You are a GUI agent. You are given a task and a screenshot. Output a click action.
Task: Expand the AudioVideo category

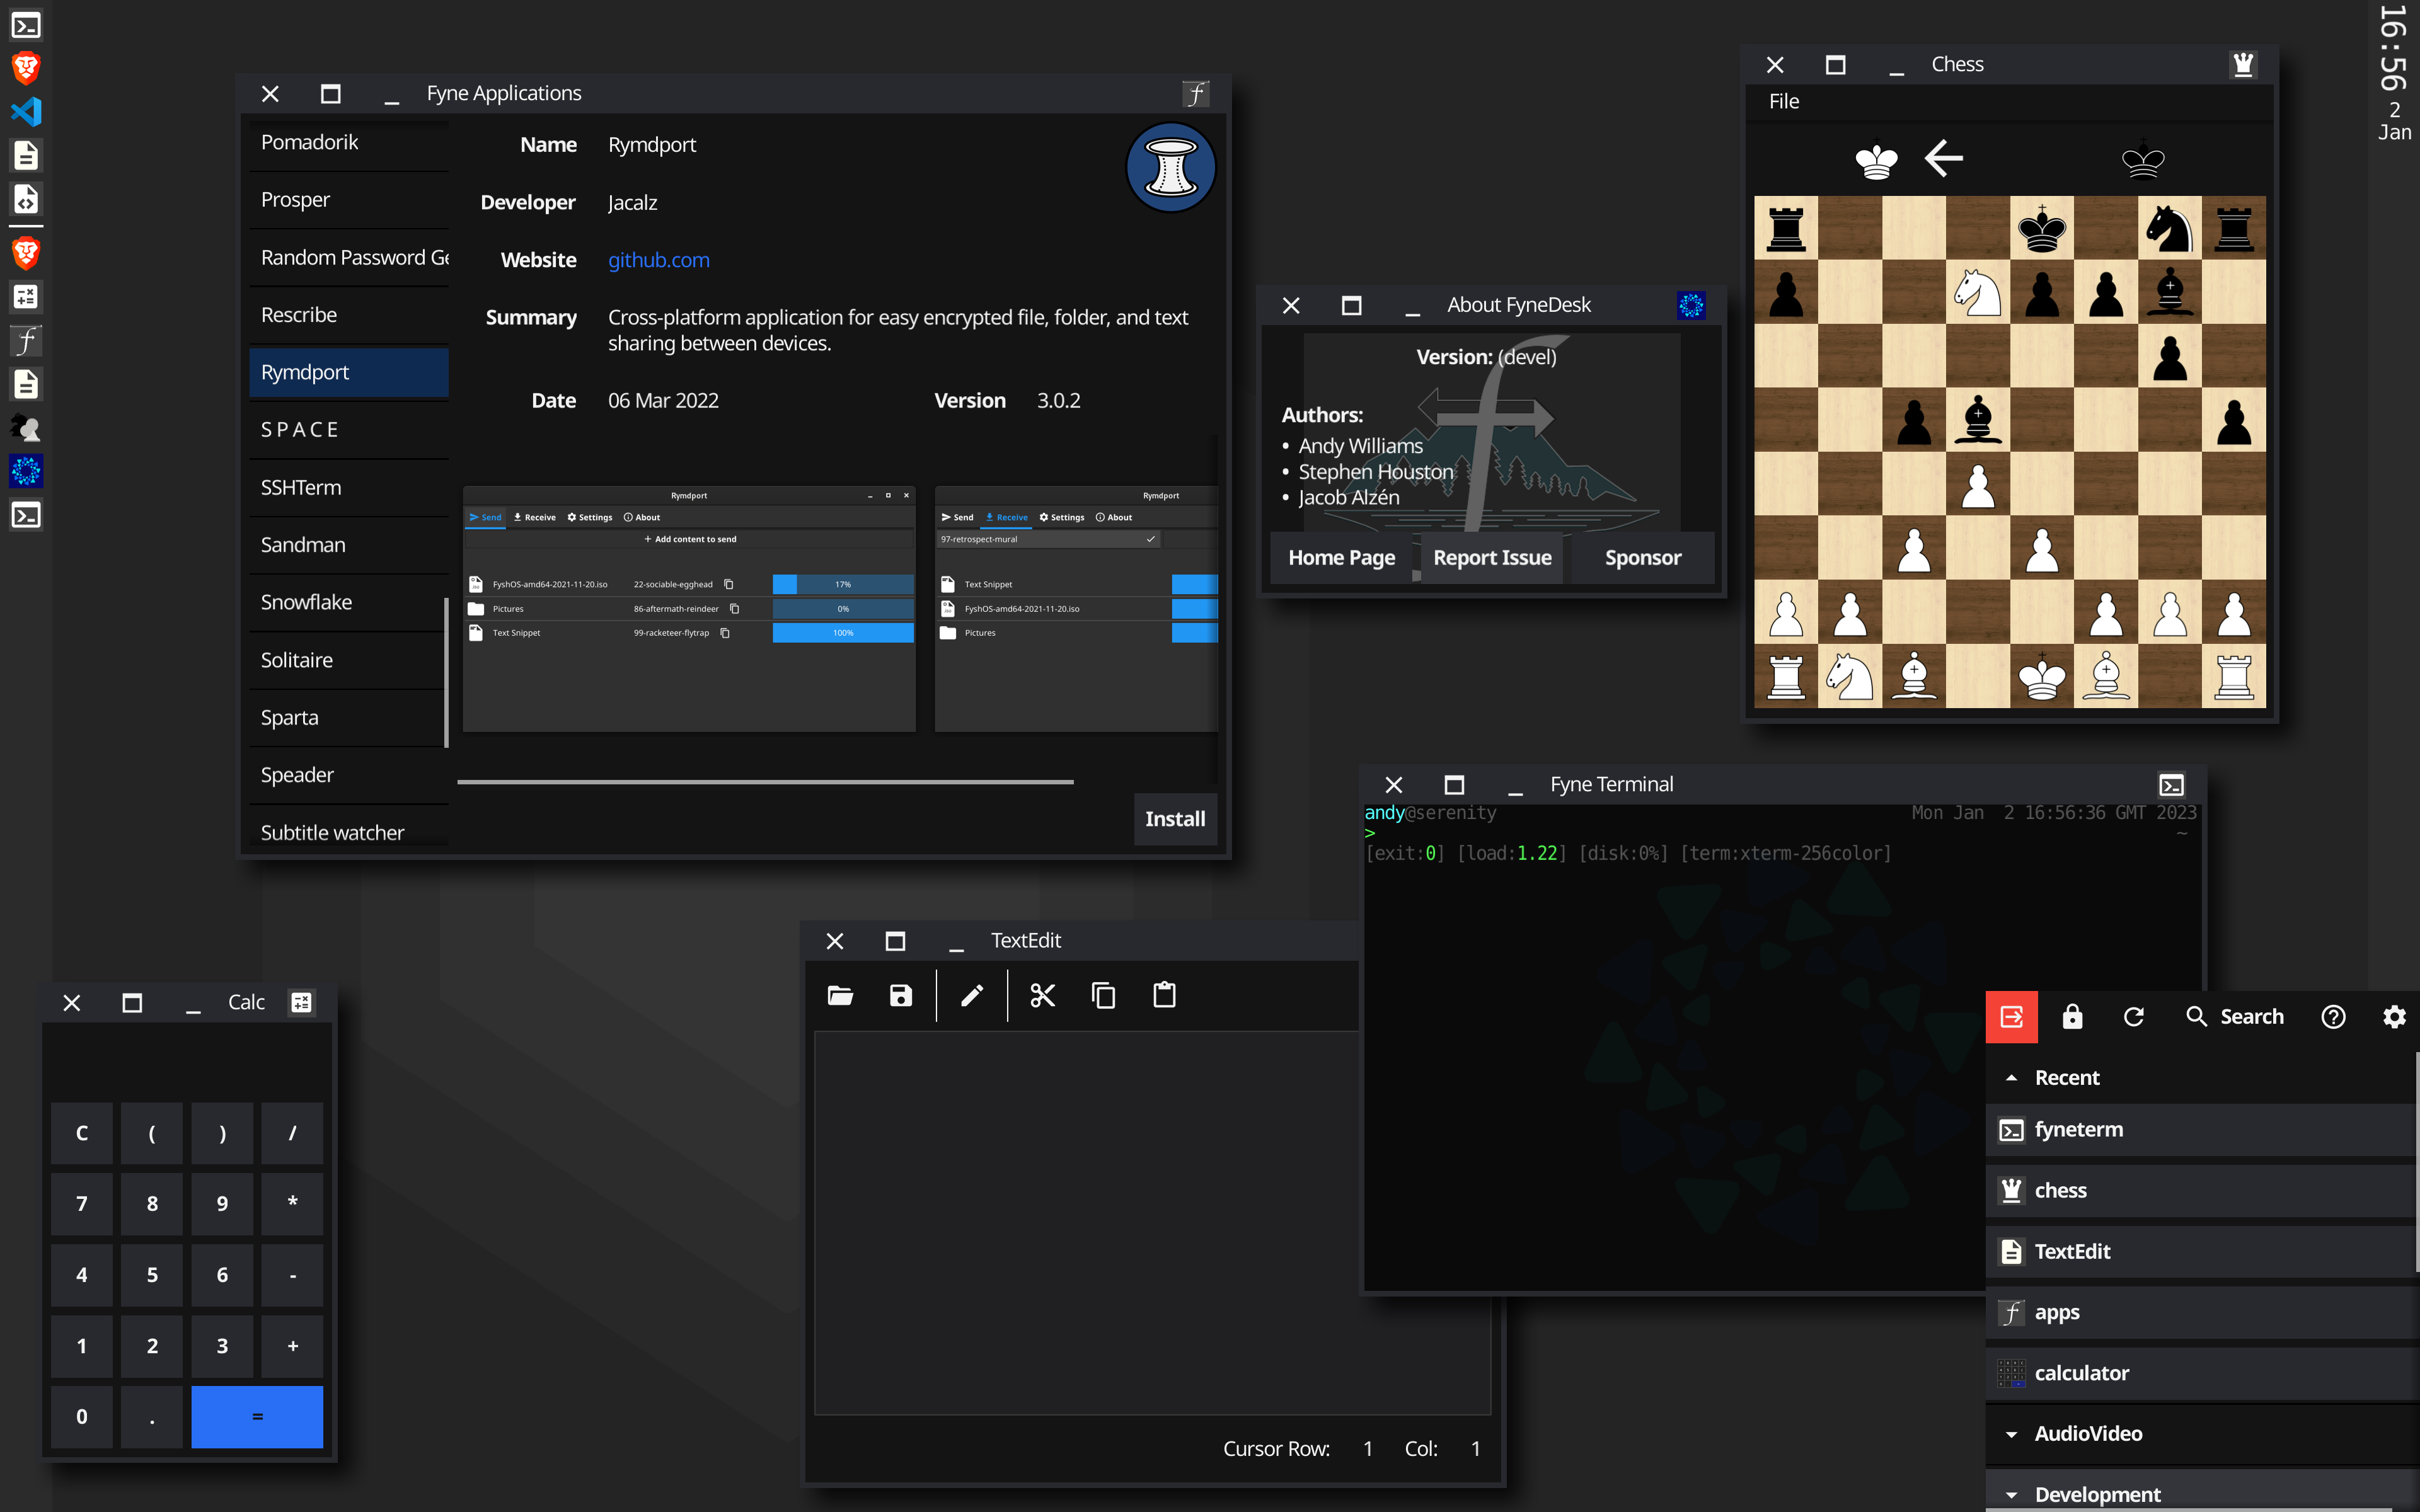click(2012, 1434)
